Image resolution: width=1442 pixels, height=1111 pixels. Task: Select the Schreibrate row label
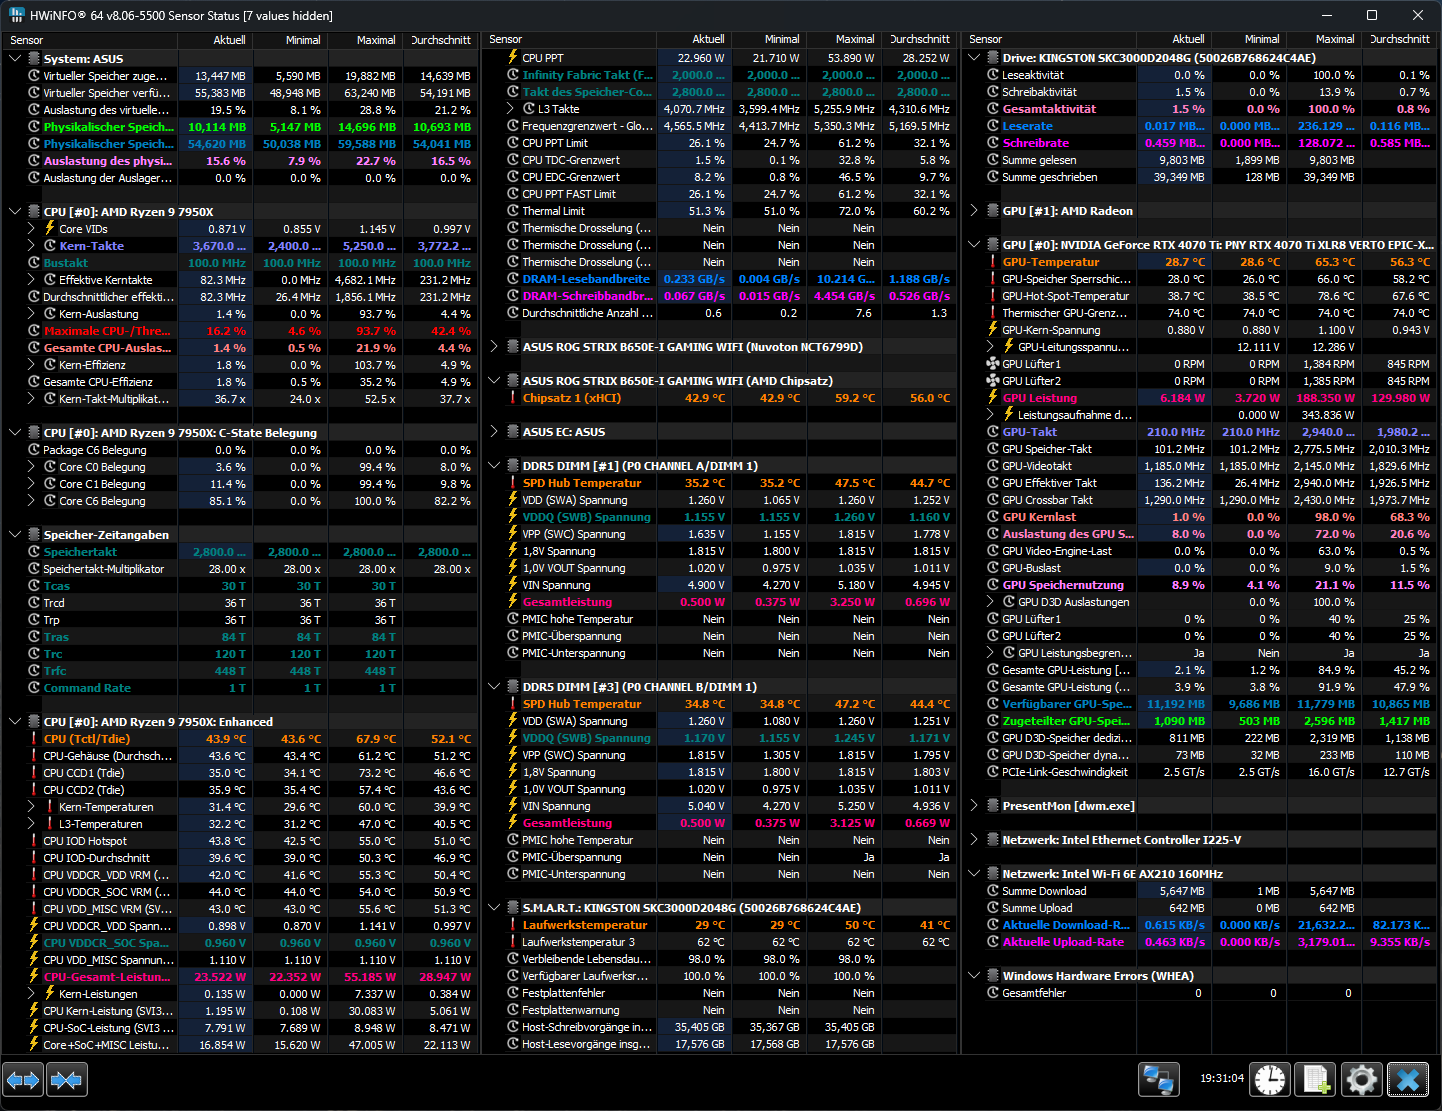click(x=1035, y=143)
